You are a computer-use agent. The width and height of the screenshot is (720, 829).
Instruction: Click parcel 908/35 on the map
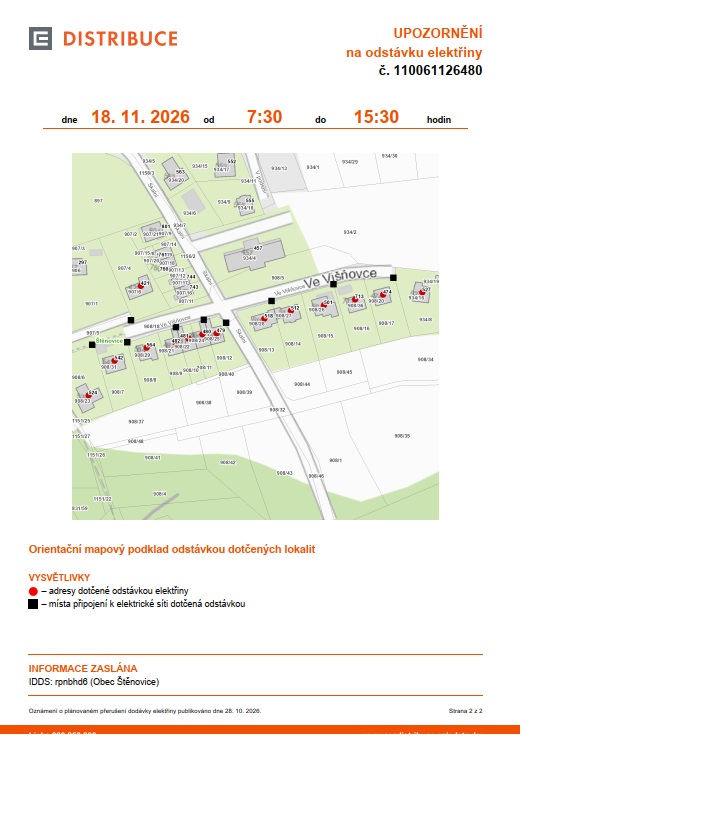(402, 436)
